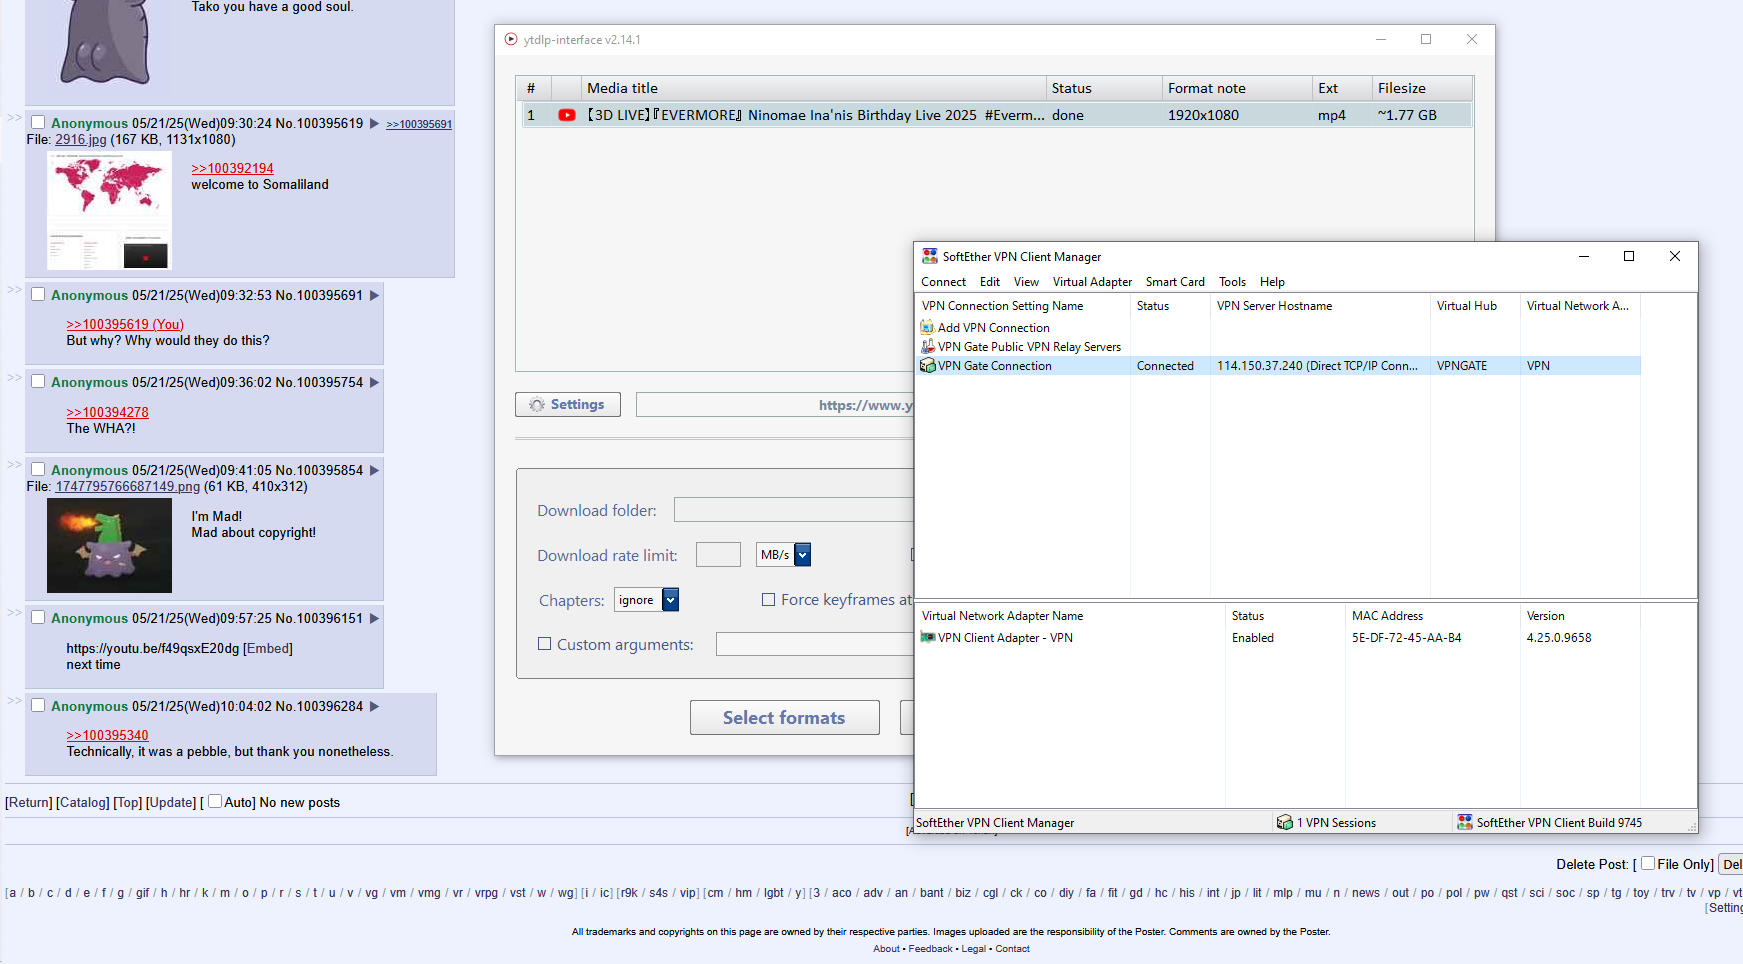Expand the MB/s rate unit dropdown

point(802,555)
